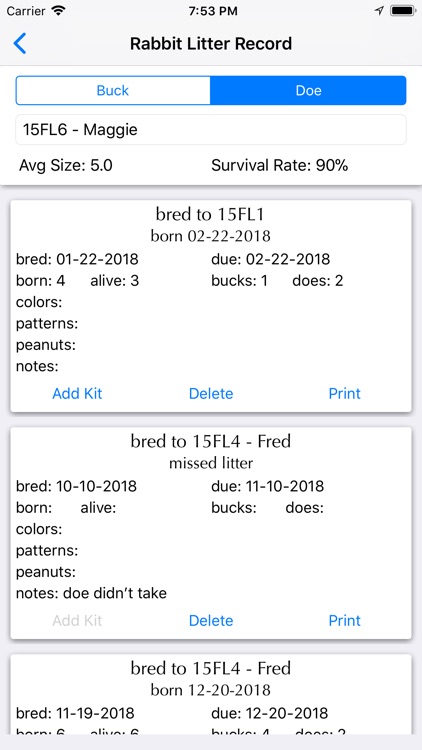422x750 pixels.
Task: Open the litter card born 12-20-2018
Action: [x=211, y=695]
